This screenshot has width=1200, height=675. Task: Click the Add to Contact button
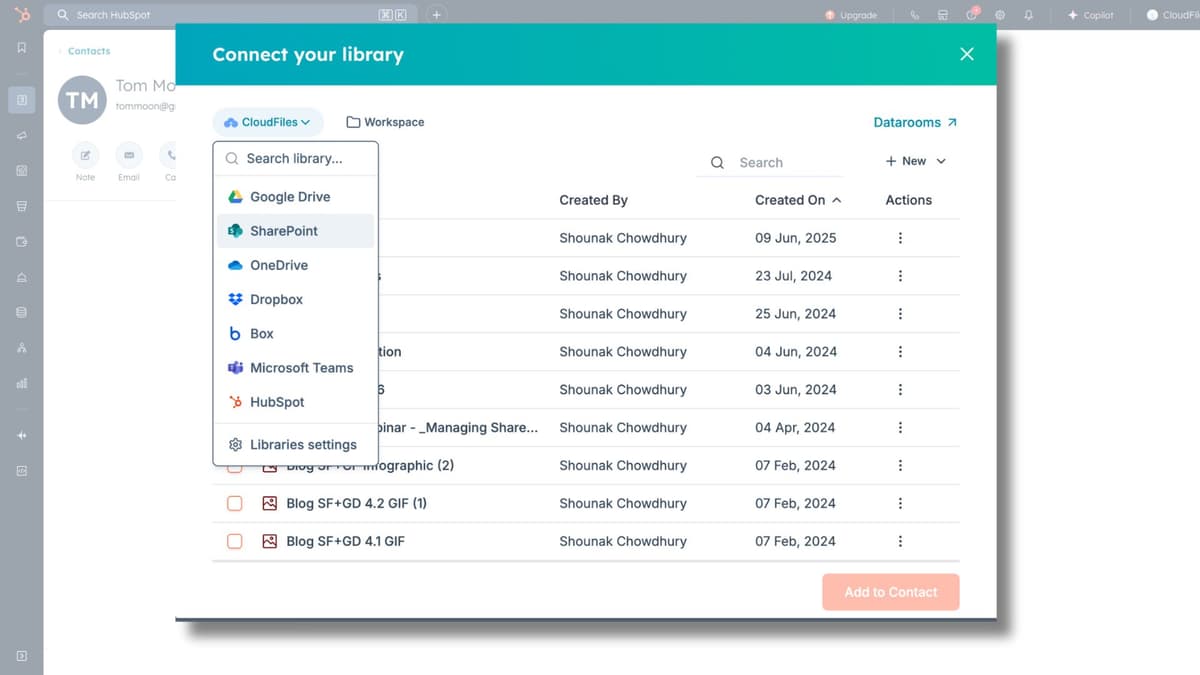coord(890,592)
